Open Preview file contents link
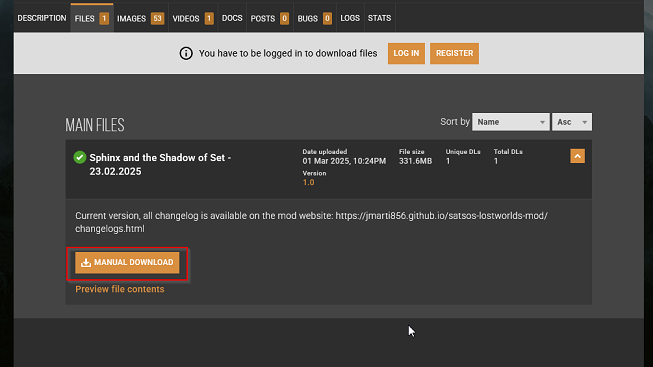The width and height of the screenshot is (653, 367). coord(120,289)
